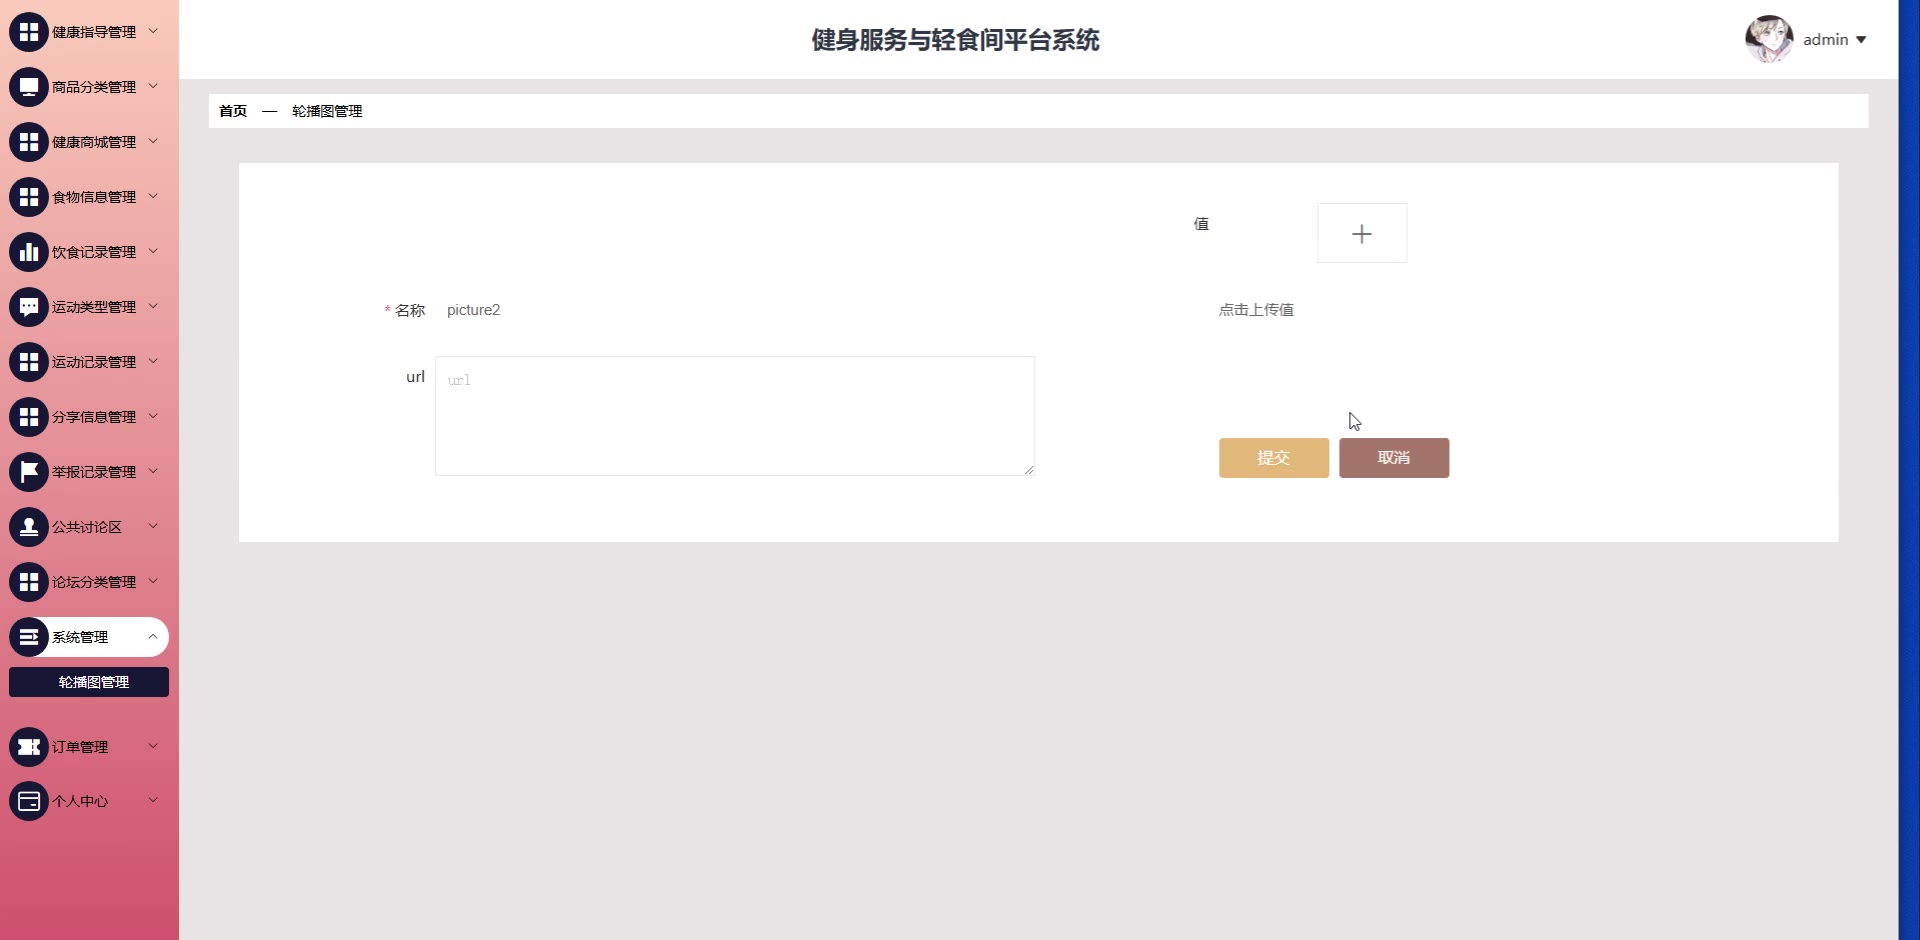
Task: Click the 论坛分类管理 grid icon
Action: (29, 582)
